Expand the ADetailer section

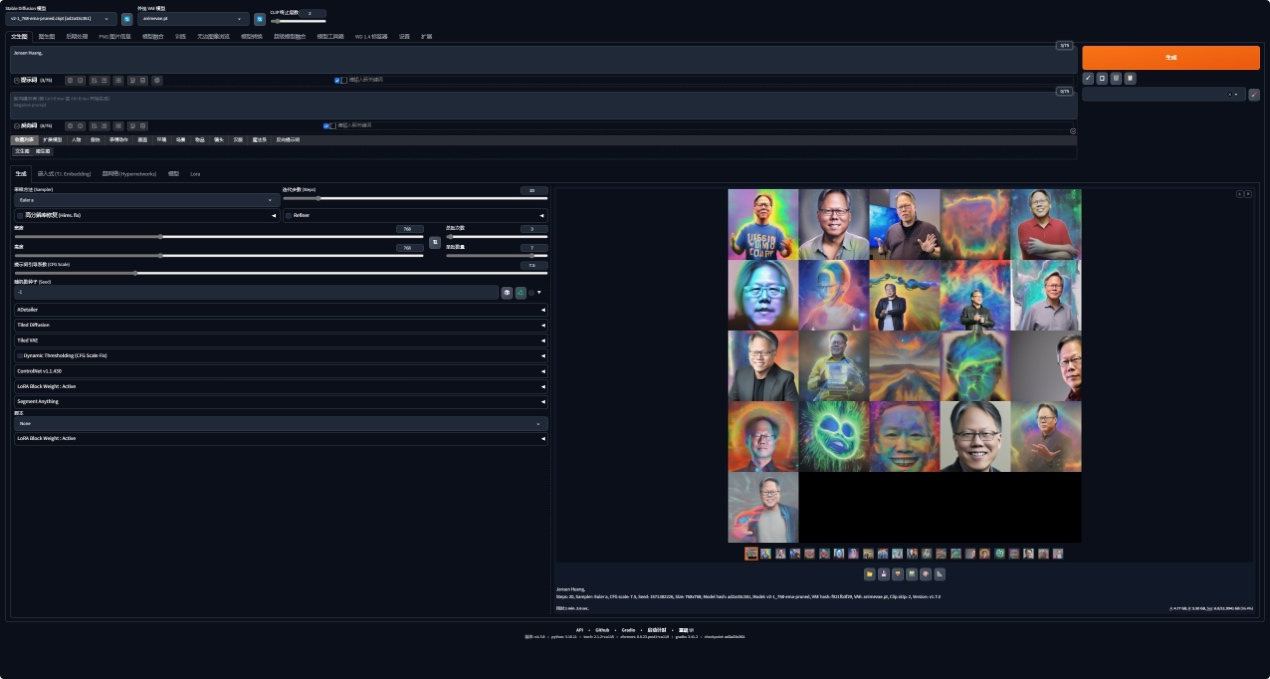pos(280,310)
